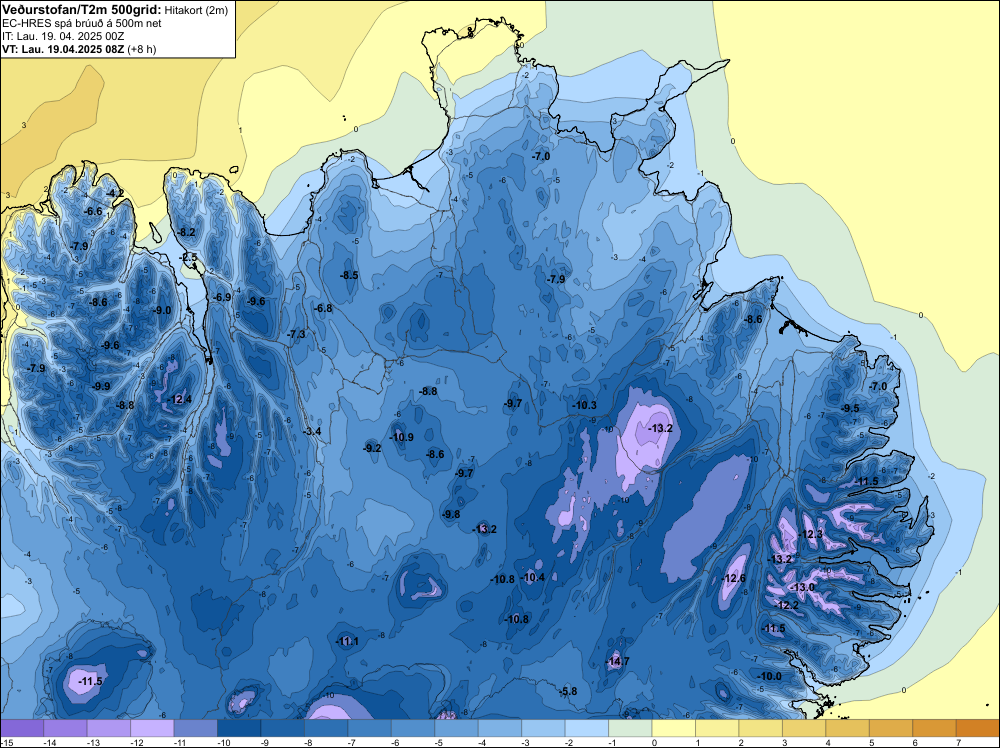Screen dimensions: 1000x748
Task: Click the -8.2 temperature label
Action: pyautogui.click(x=186, y=232)
